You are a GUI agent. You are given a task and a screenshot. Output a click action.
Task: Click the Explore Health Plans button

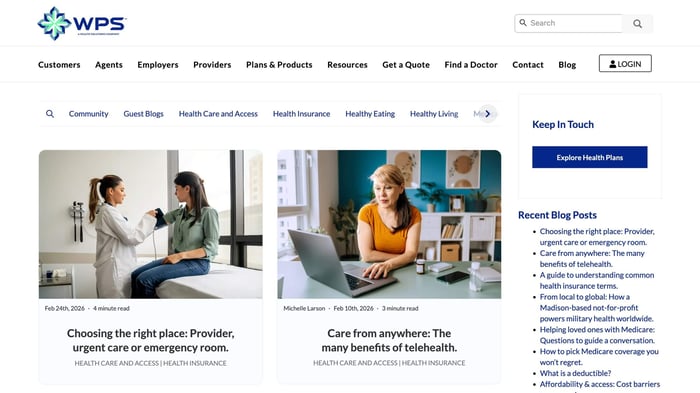589,157
